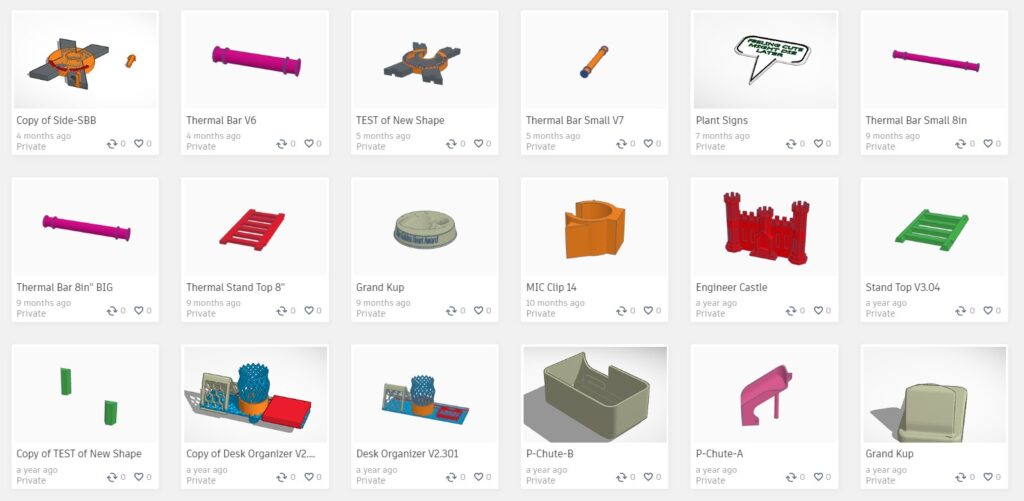Open the red Engineer Castle thumbnail
Screen dimensions: 1024x501
click(765, 227)
